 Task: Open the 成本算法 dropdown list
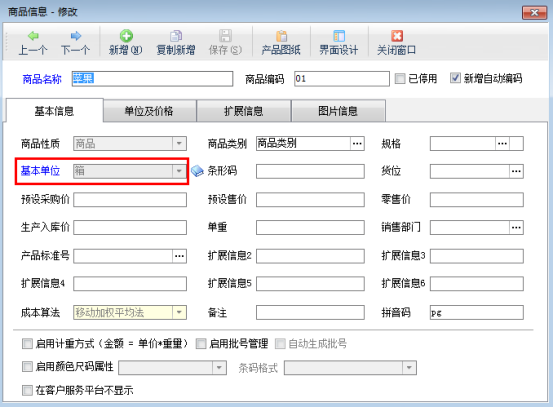(x=179, y=313)
